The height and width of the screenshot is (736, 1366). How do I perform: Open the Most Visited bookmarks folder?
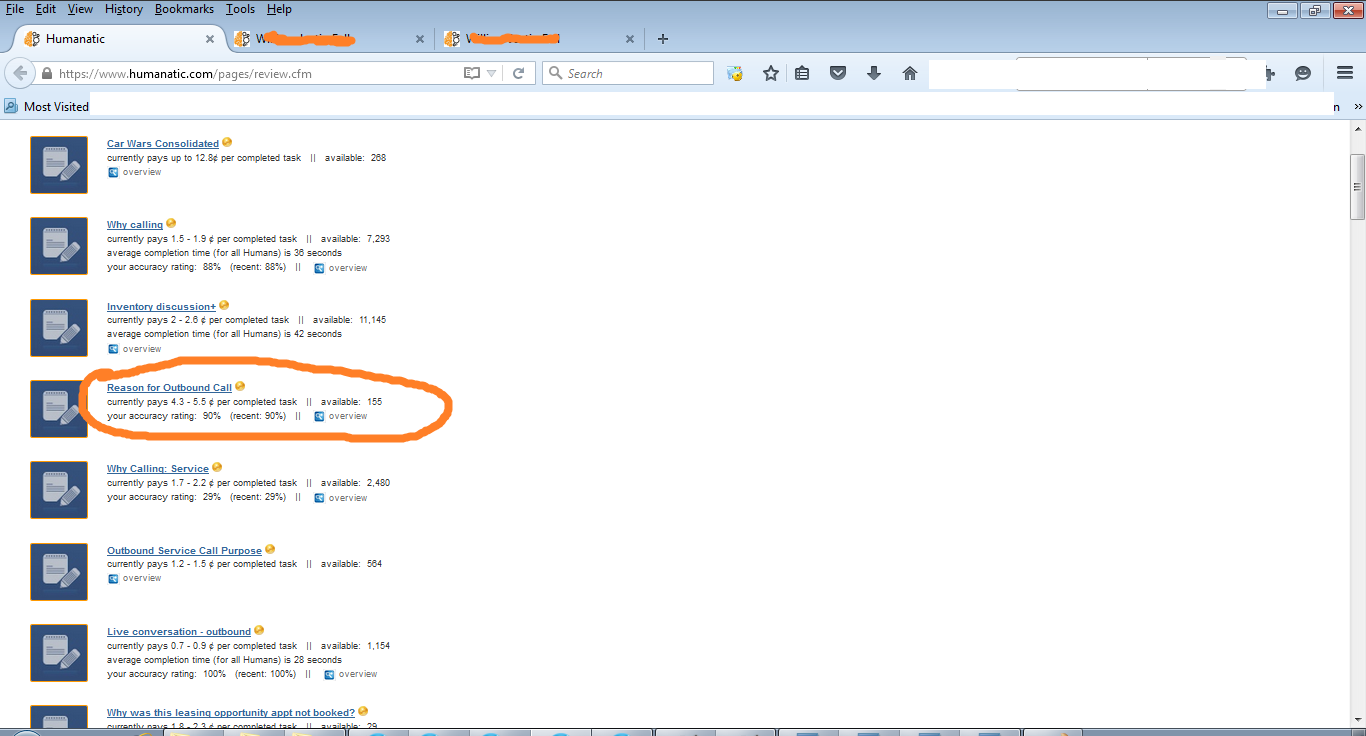[47, 106]
